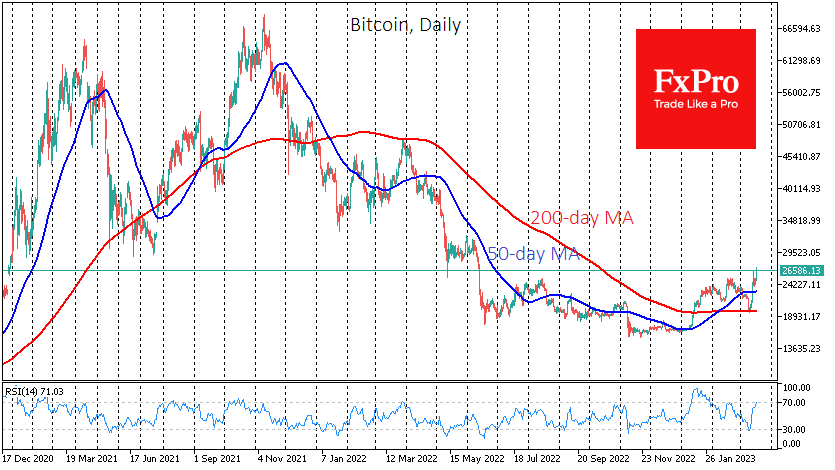Select the 'Bitcoin, Daily' chart title

pos(406,26)
